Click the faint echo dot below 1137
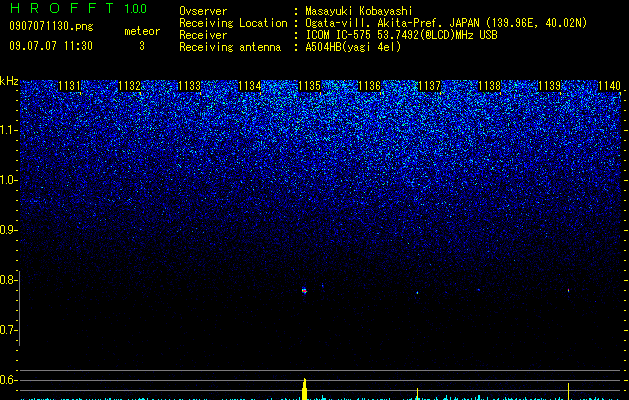 click(417, 293)
